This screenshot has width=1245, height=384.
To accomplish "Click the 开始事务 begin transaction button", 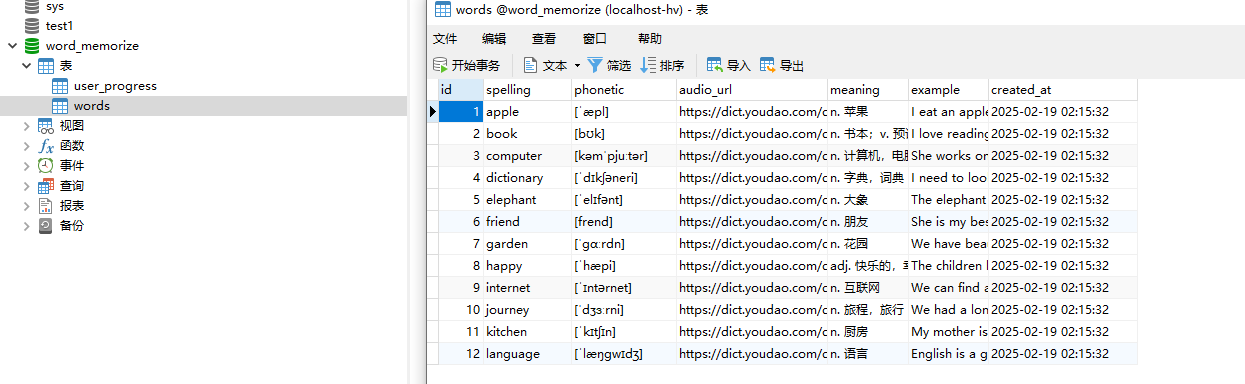I will point(466,65).
